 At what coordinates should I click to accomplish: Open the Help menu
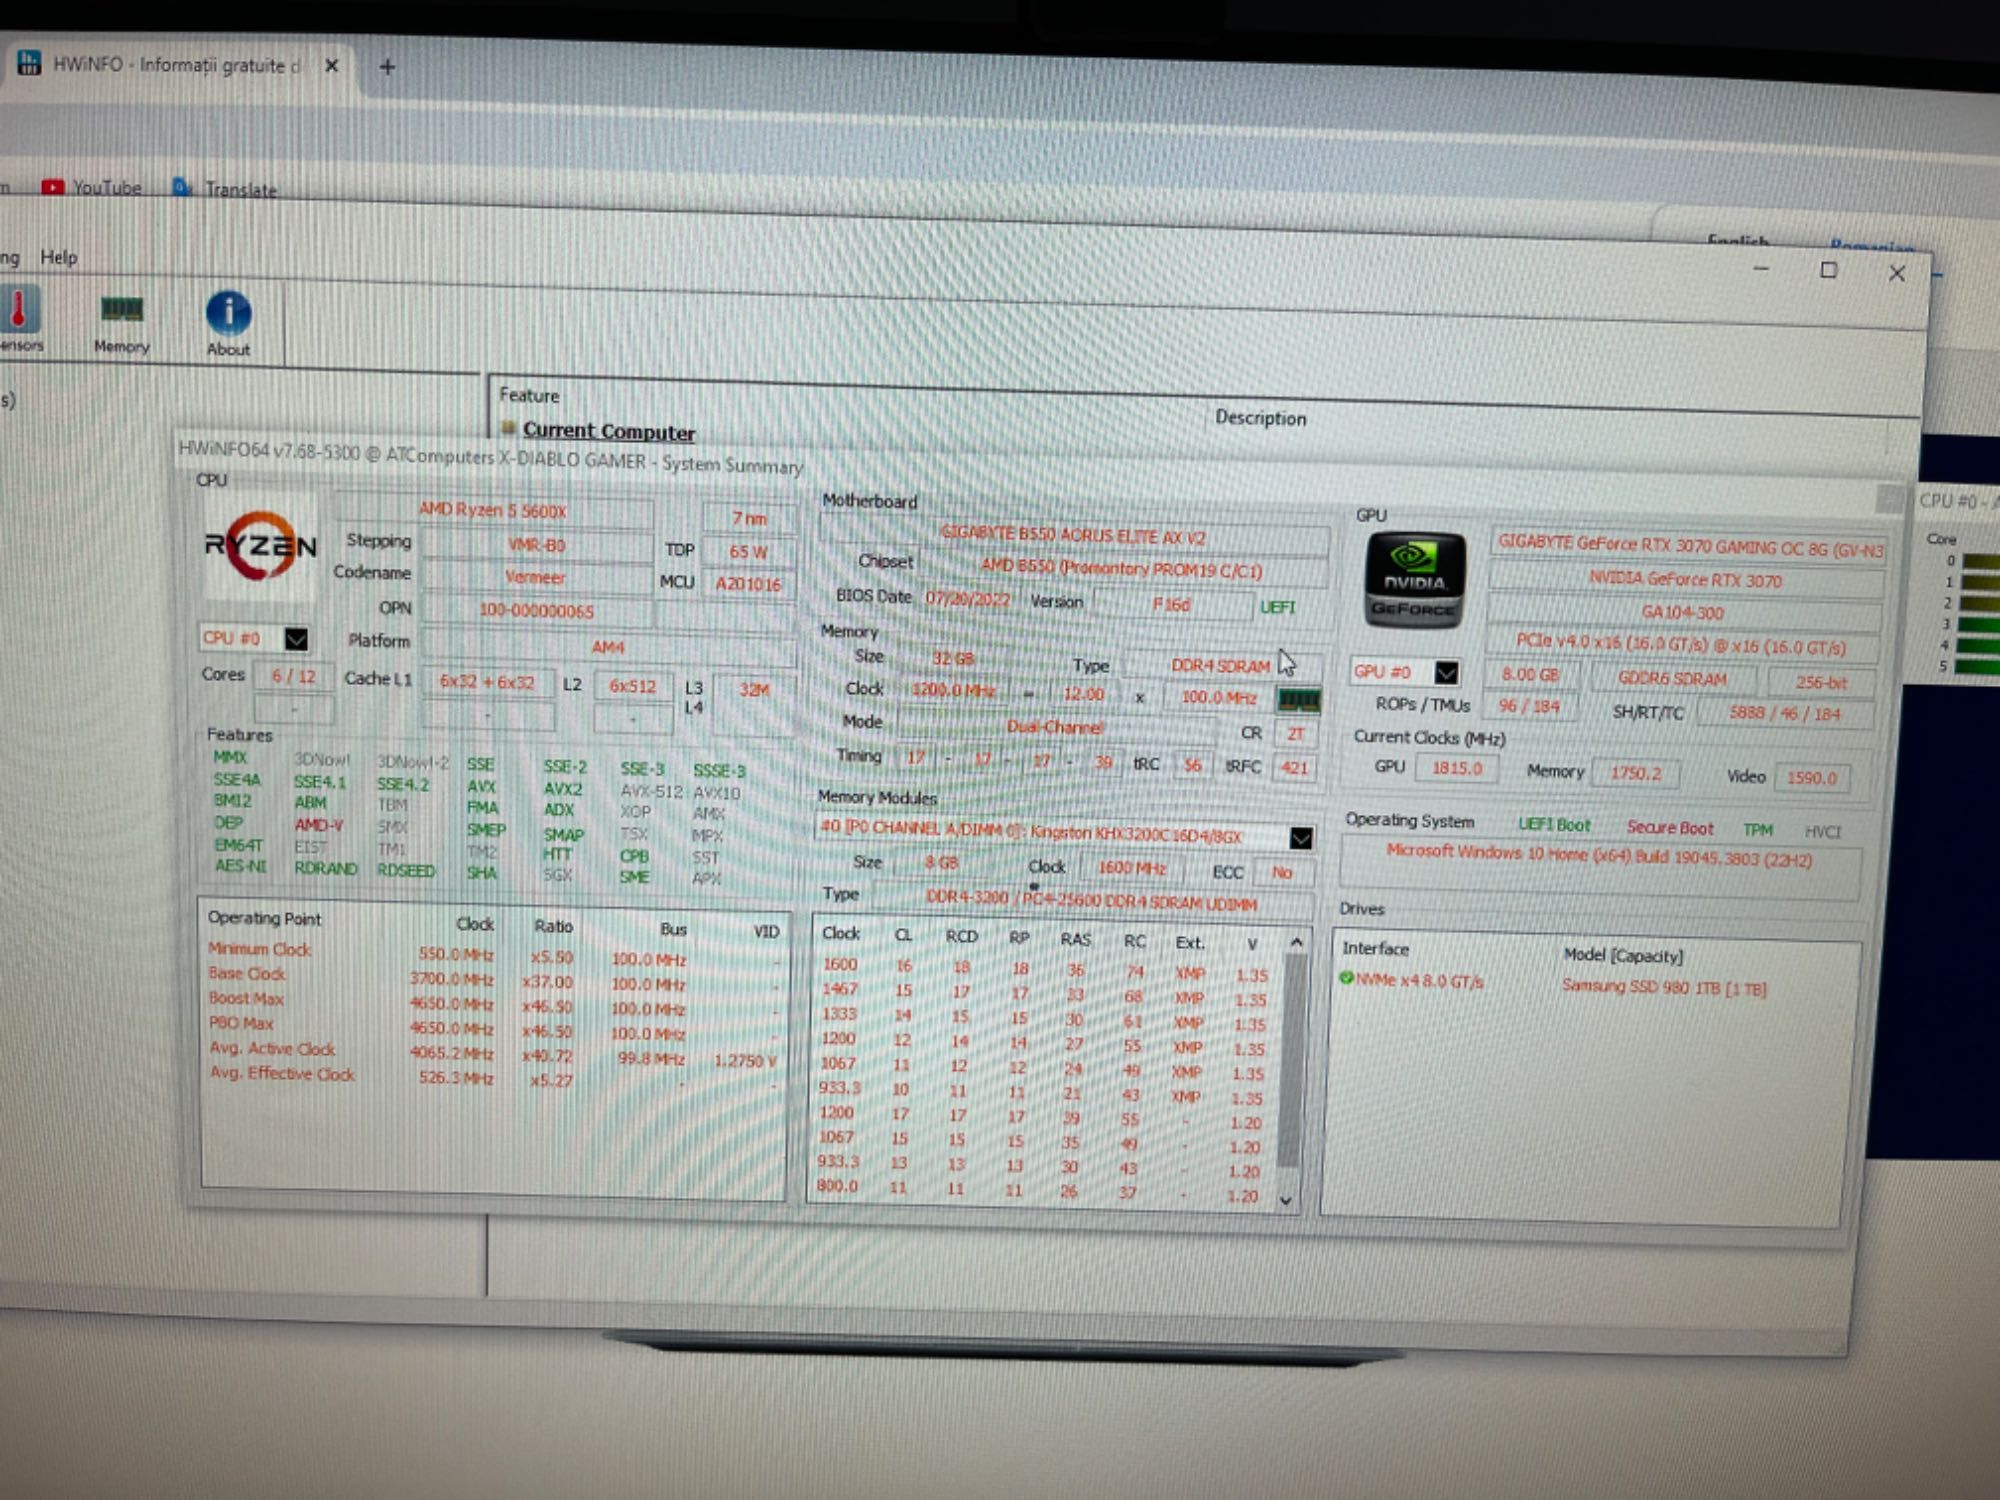tap(58, 257)
